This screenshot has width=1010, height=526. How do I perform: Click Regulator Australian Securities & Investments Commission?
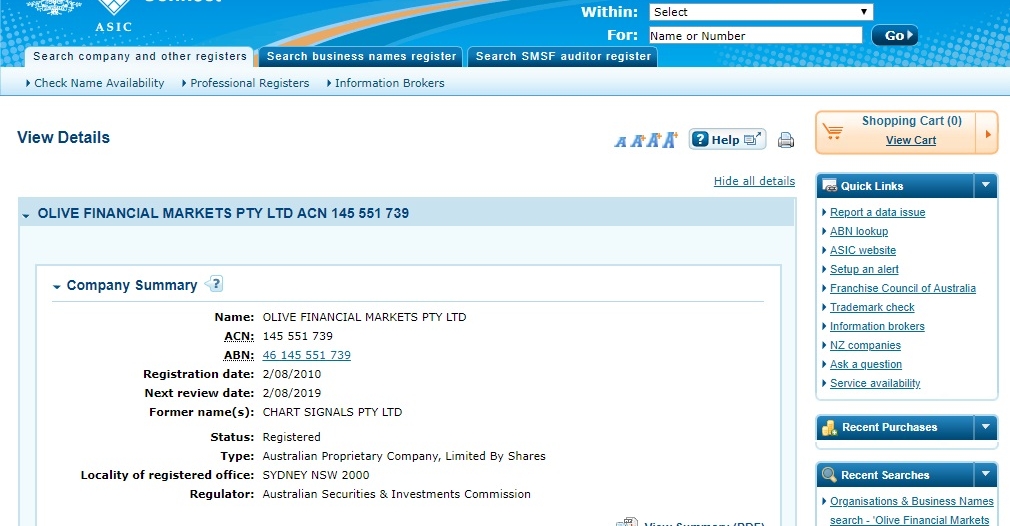point(397,494)
